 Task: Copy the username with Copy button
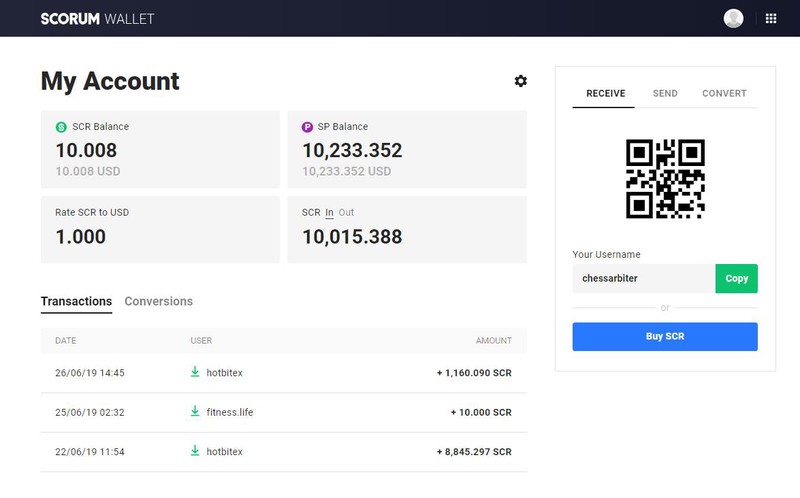point(736,279)
